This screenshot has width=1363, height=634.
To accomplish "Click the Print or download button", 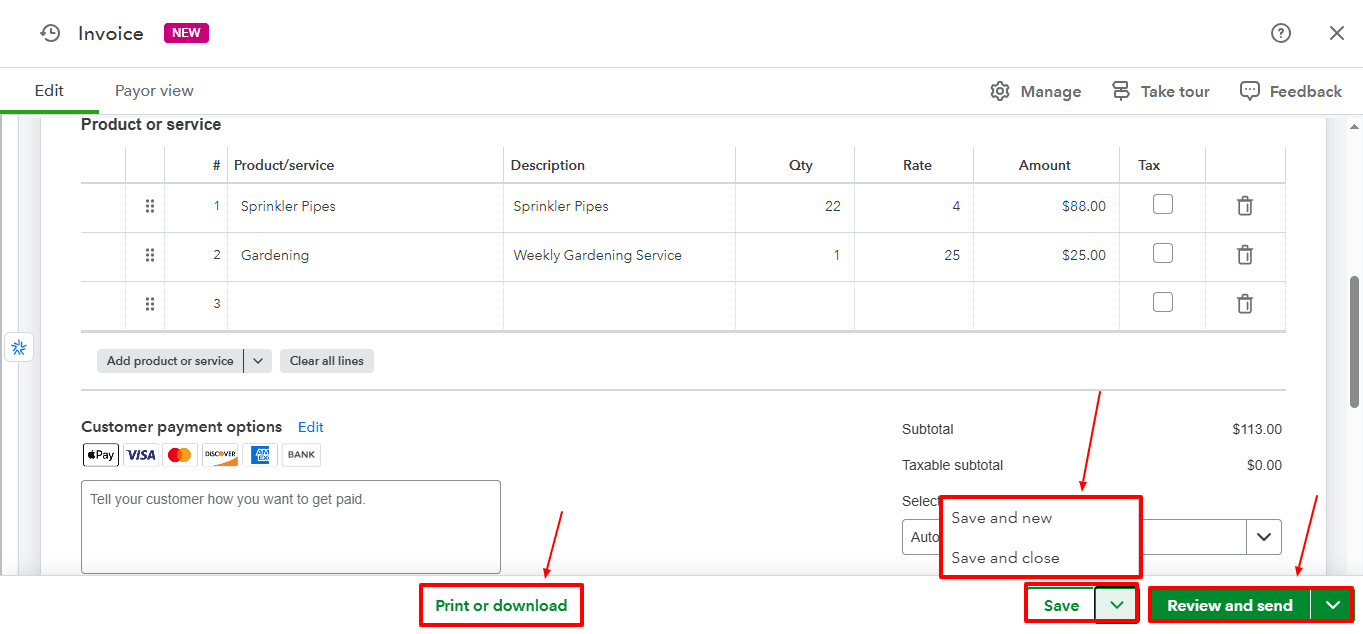I will tap(501, 605).
